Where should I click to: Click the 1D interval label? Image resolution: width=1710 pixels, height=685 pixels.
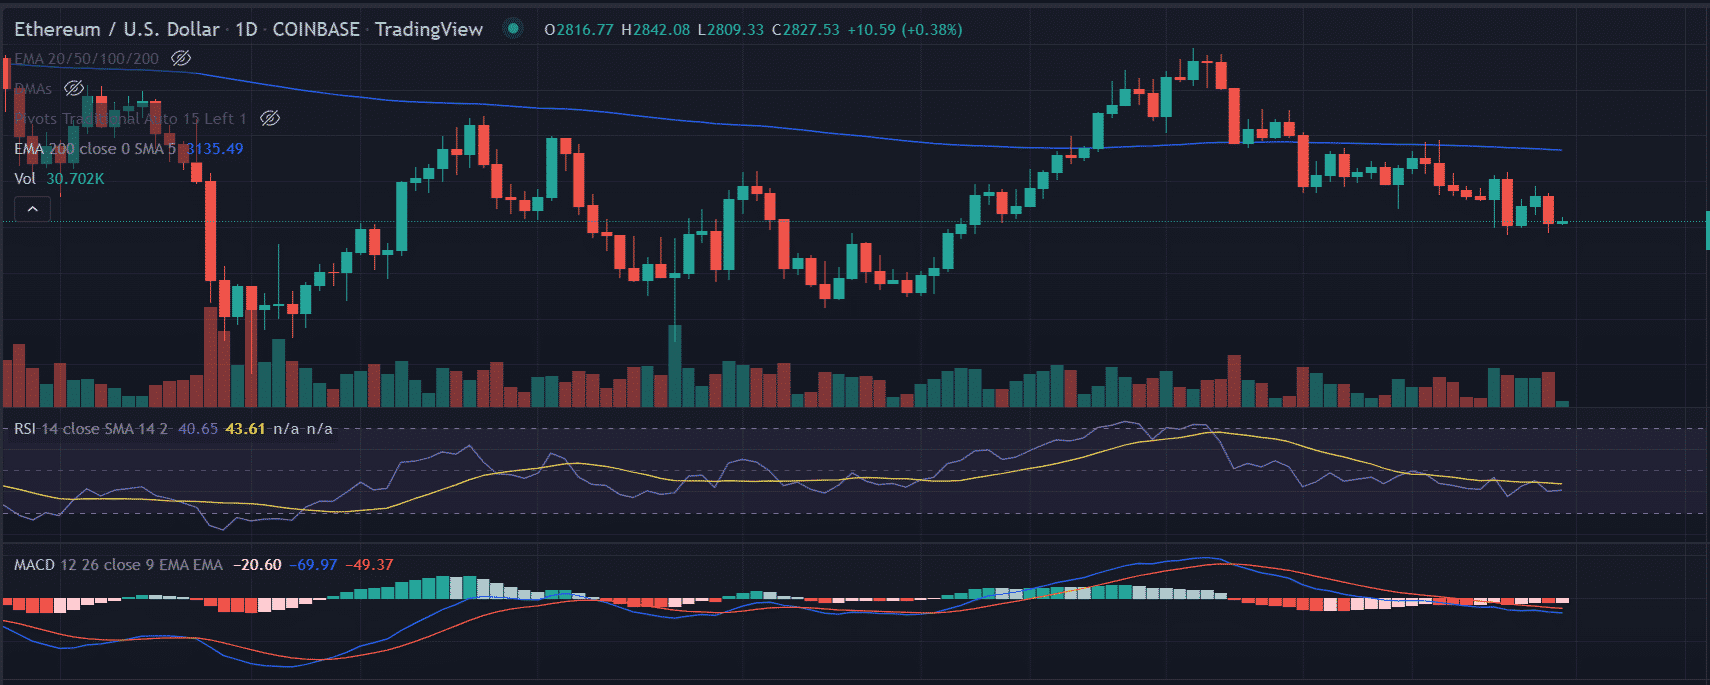(x=246, y=30)
